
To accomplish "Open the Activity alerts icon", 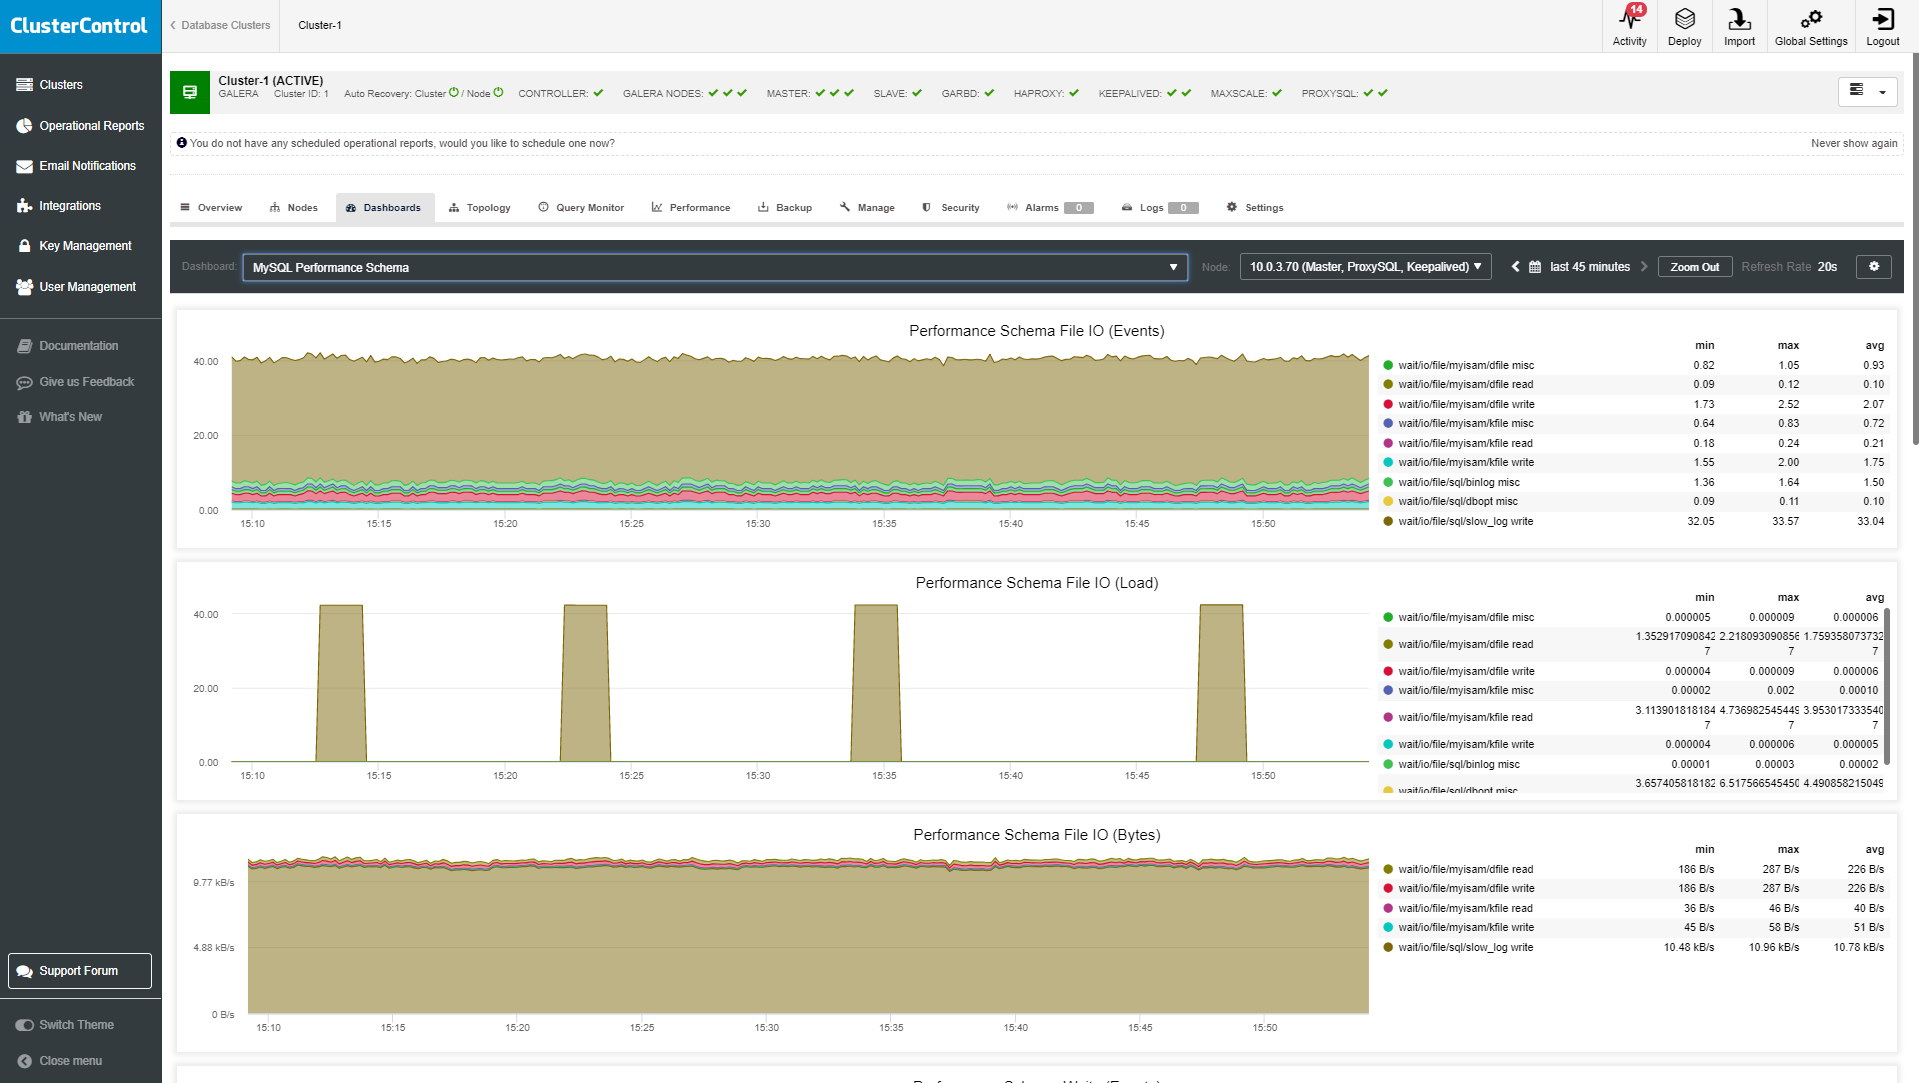I will coord(1629,26).
